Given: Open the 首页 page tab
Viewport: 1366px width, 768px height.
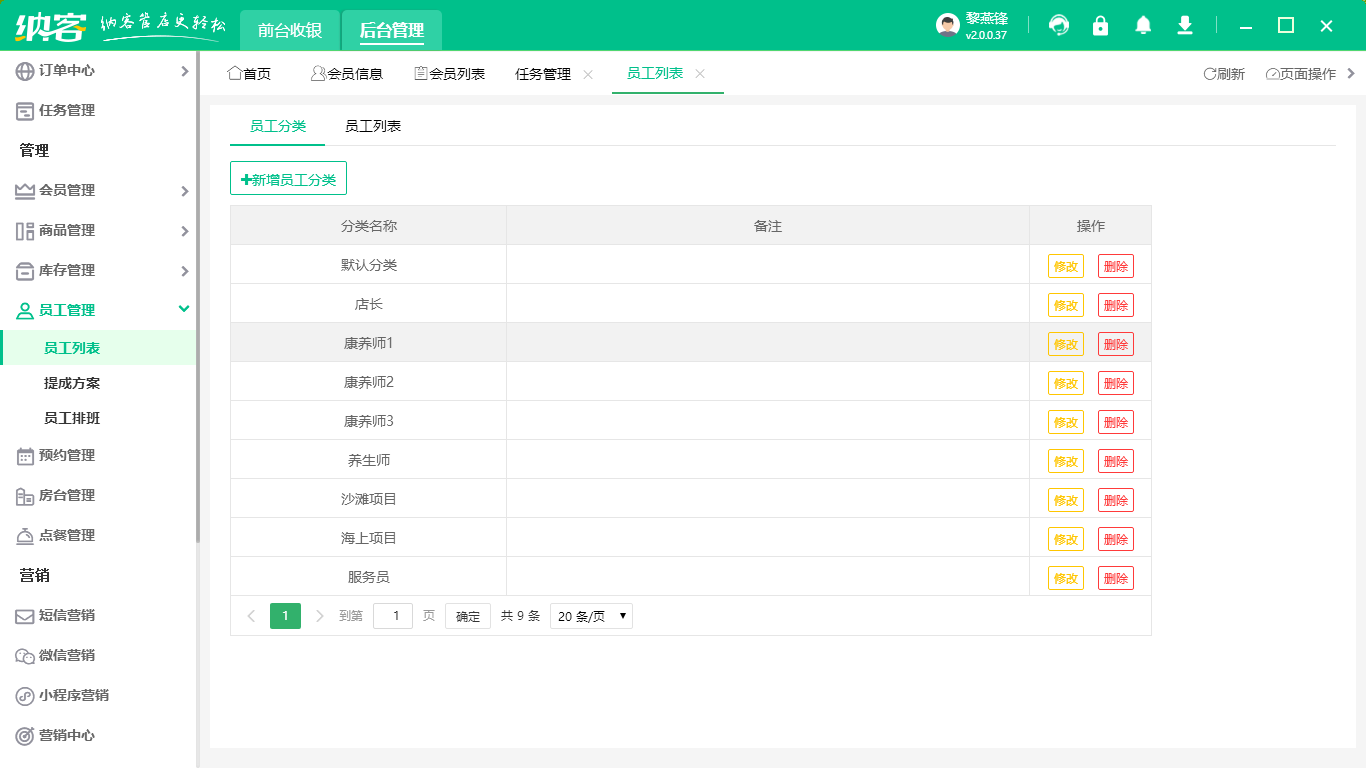Looking at the screenshot, I should coord(249,74).
